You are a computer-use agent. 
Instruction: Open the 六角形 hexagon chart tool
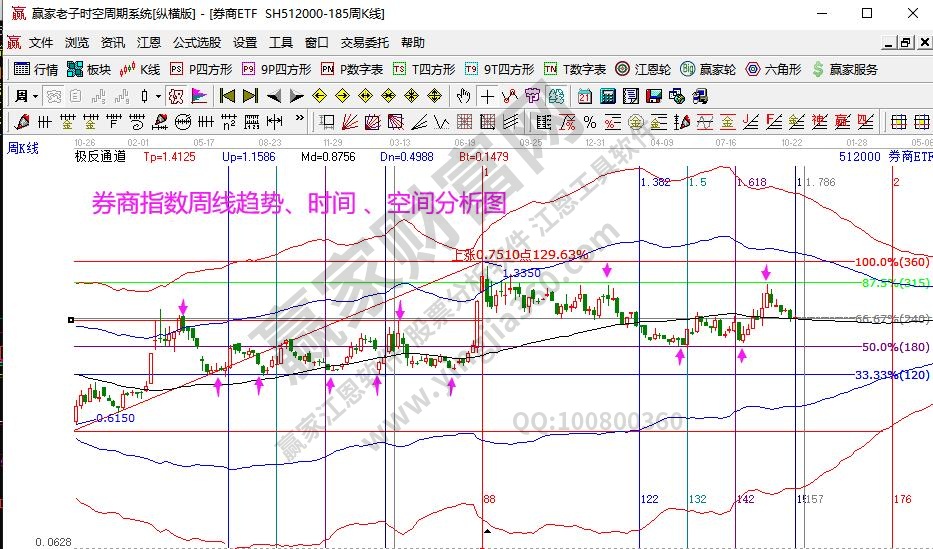[773, 69]
